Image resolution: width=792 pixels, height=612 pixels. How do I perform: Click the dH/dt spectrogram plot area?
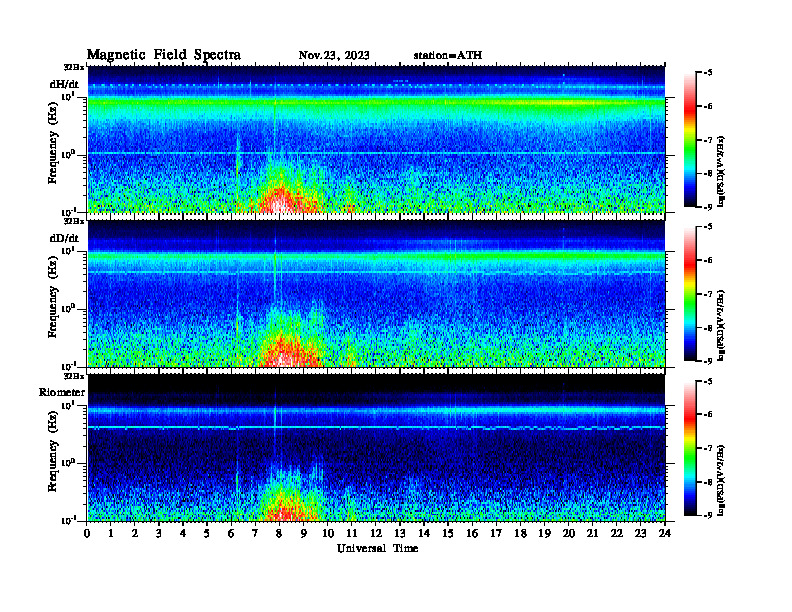click(x=376, y=139)
